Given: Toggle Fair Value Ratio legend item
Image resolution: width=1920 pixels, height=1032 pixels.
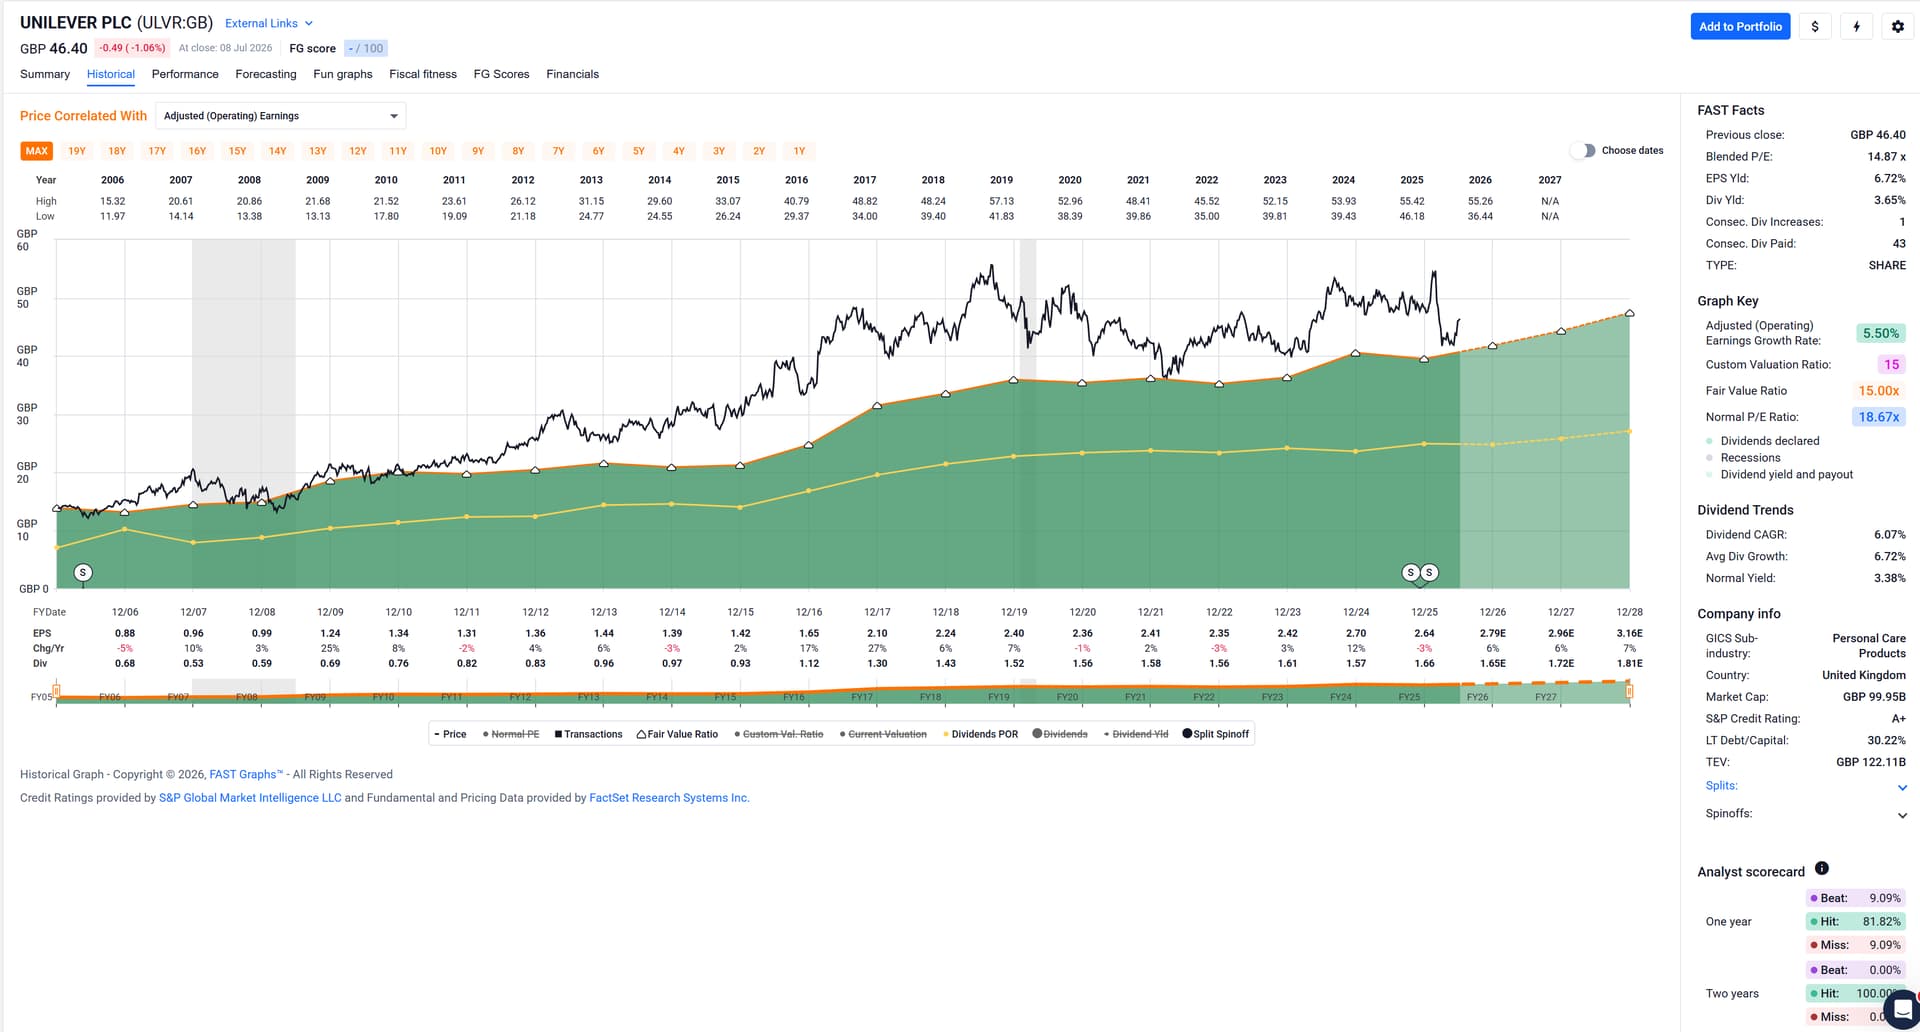Looking at the screenshot, I should pos(677,734).
